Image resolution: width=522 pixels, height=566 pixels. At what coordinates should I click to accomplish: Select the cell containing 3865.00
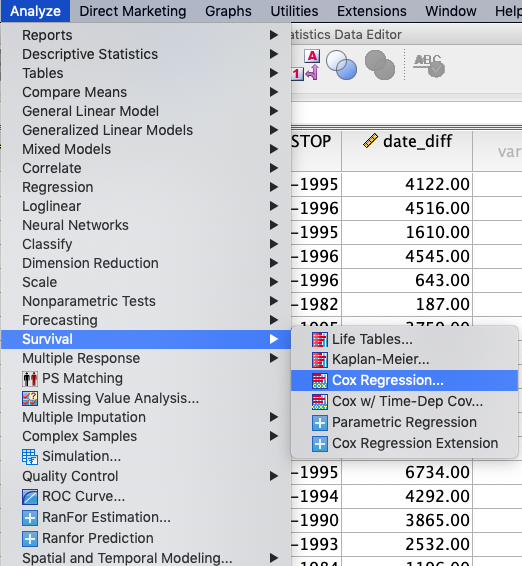pos(407,520)
